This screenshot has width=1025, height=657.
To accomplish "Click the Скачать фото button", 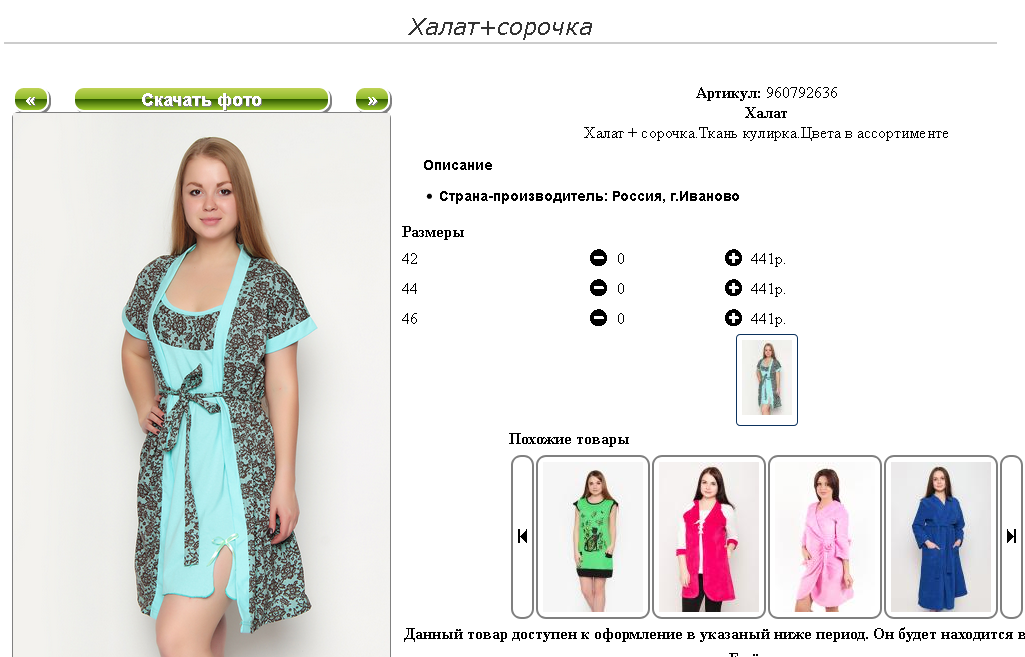I will (x=202, y=100).
